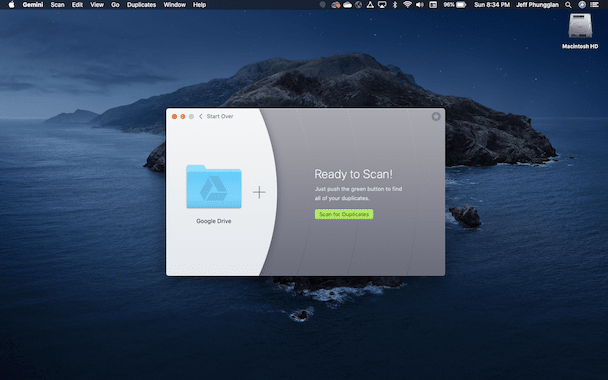Open the Wi-Fi status menu
The height and width of the screenshot is (380, 608).
407,5
